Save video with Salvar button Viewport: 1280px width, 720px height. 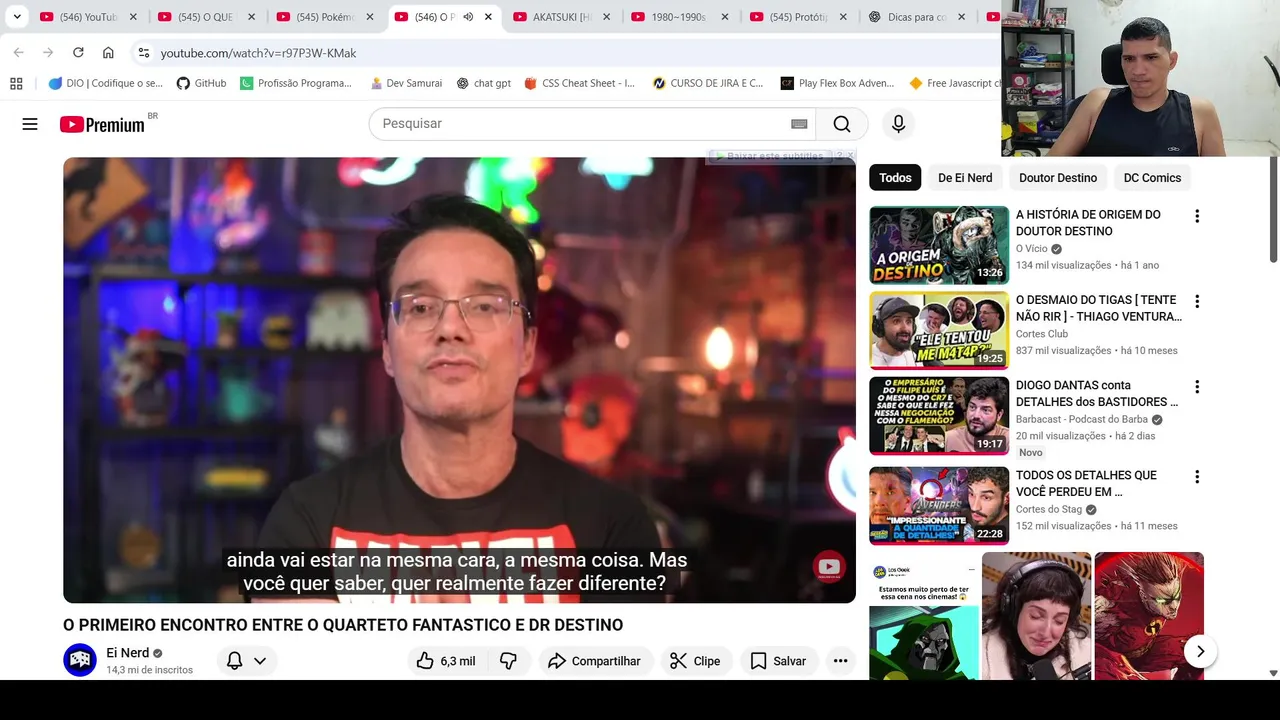777,661
